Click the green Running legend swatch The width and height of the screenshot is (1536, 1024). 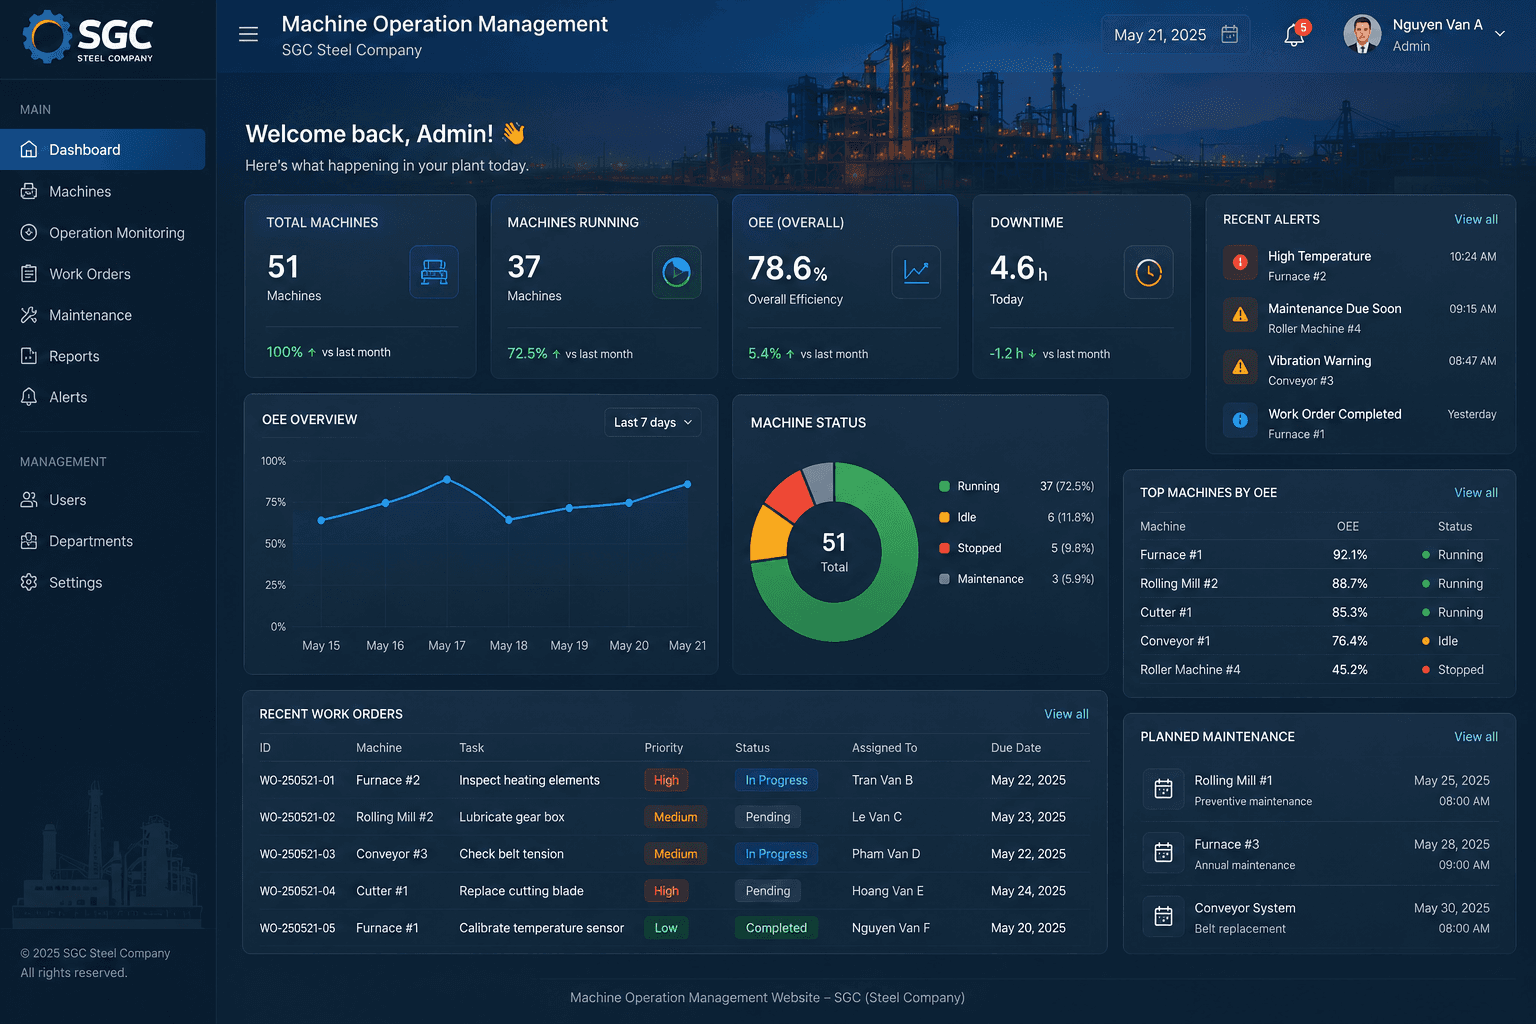(944, 486)
